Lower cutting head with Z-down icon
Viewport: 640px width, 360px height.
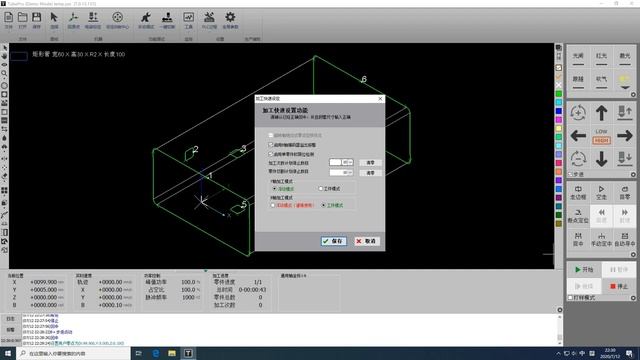tap(624, 158)
